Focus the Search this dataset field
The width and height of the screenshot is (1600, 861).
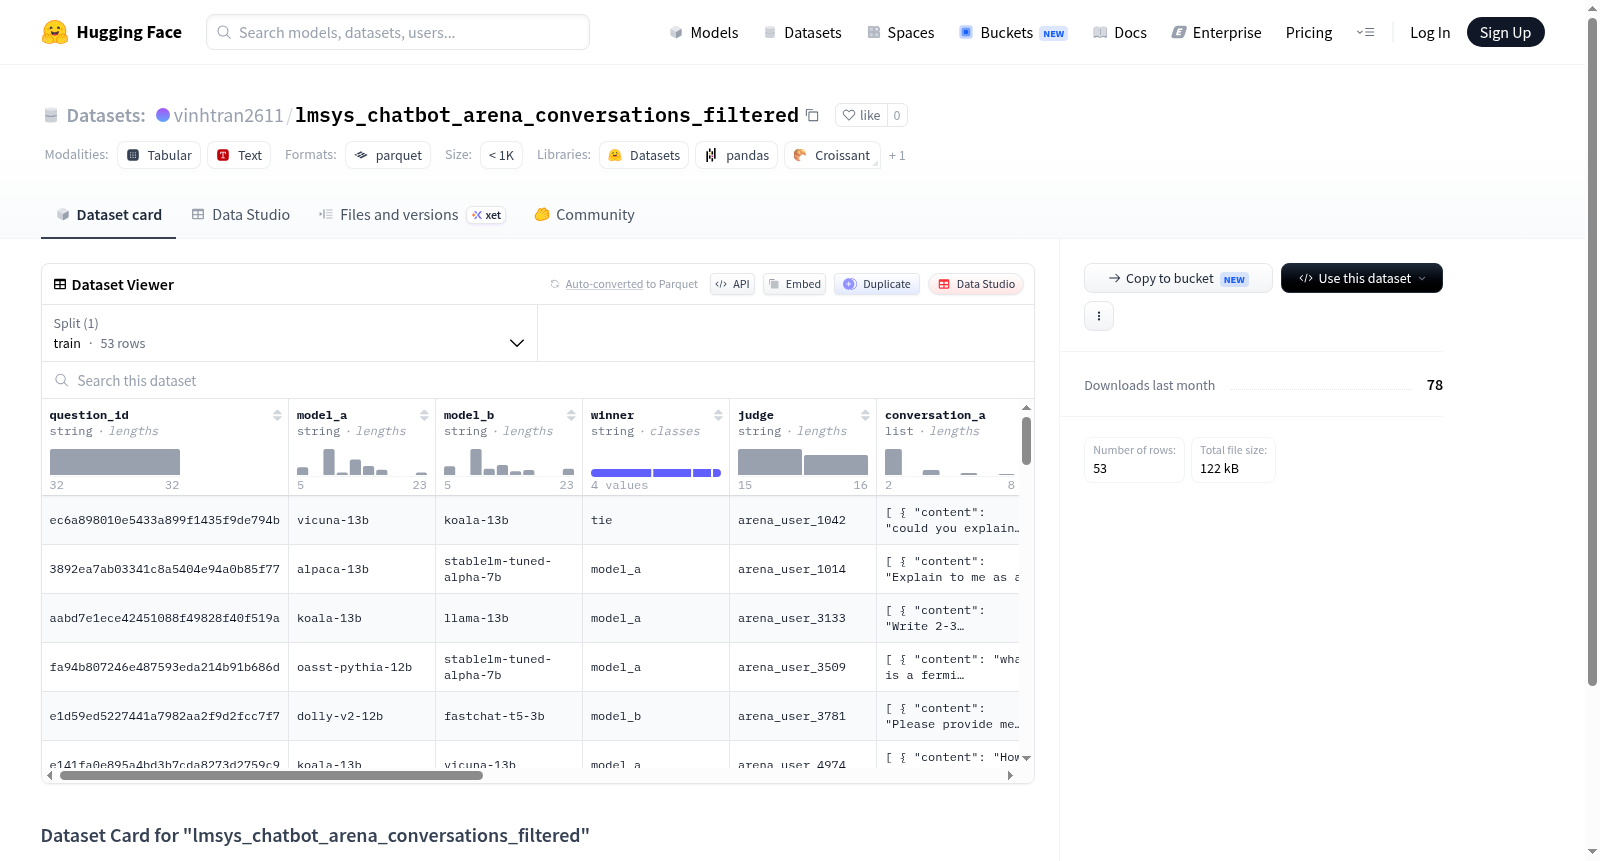(538, 380)
